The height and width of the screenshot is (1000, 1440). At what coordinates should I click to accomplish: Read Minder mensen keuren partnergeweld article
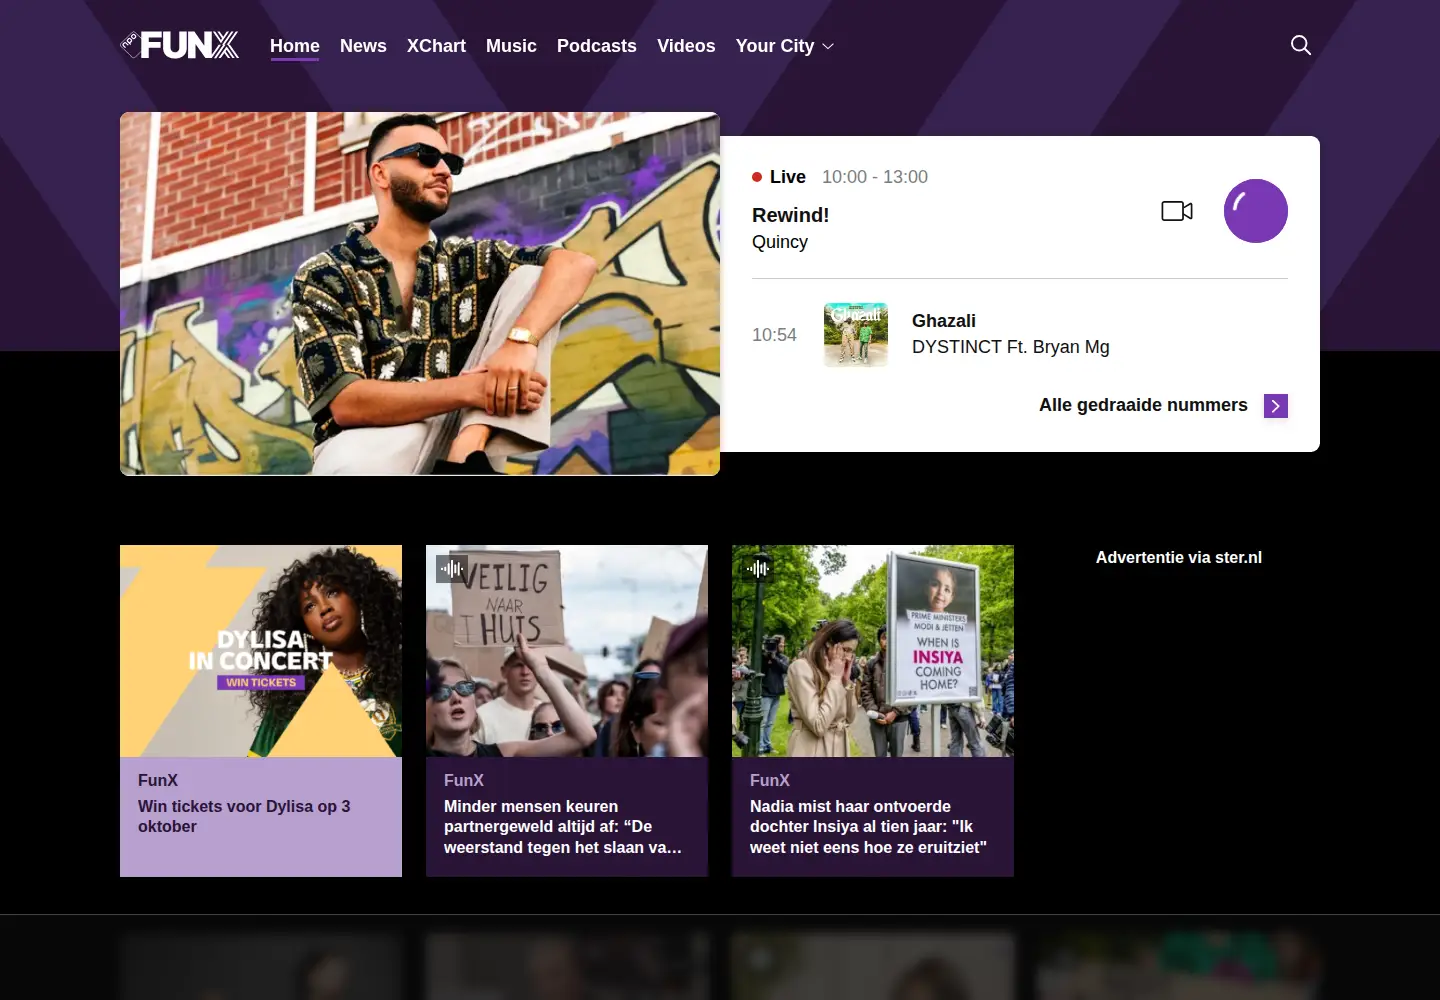pos(563,827)
